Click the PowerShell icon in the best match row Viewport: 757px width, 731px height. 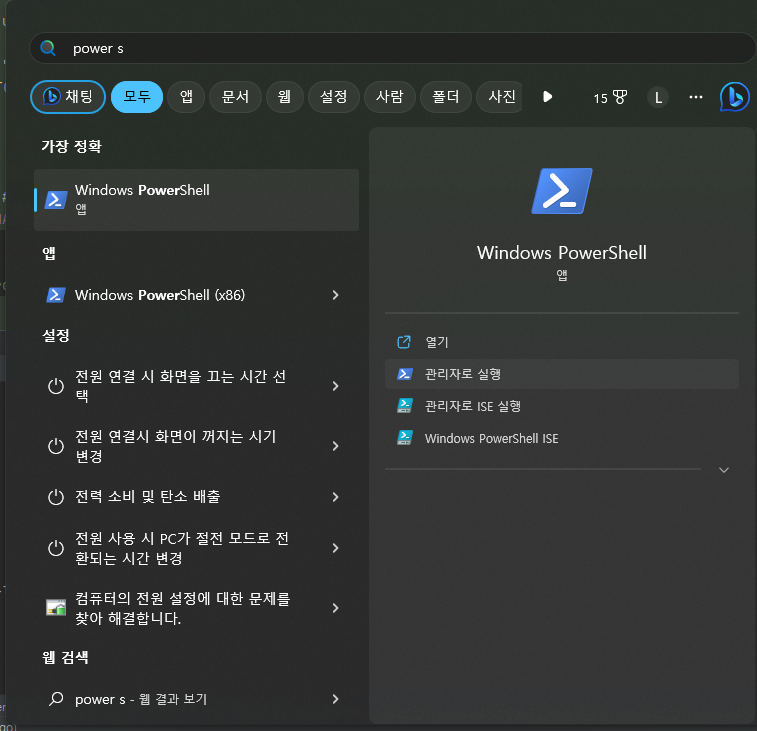56,199
